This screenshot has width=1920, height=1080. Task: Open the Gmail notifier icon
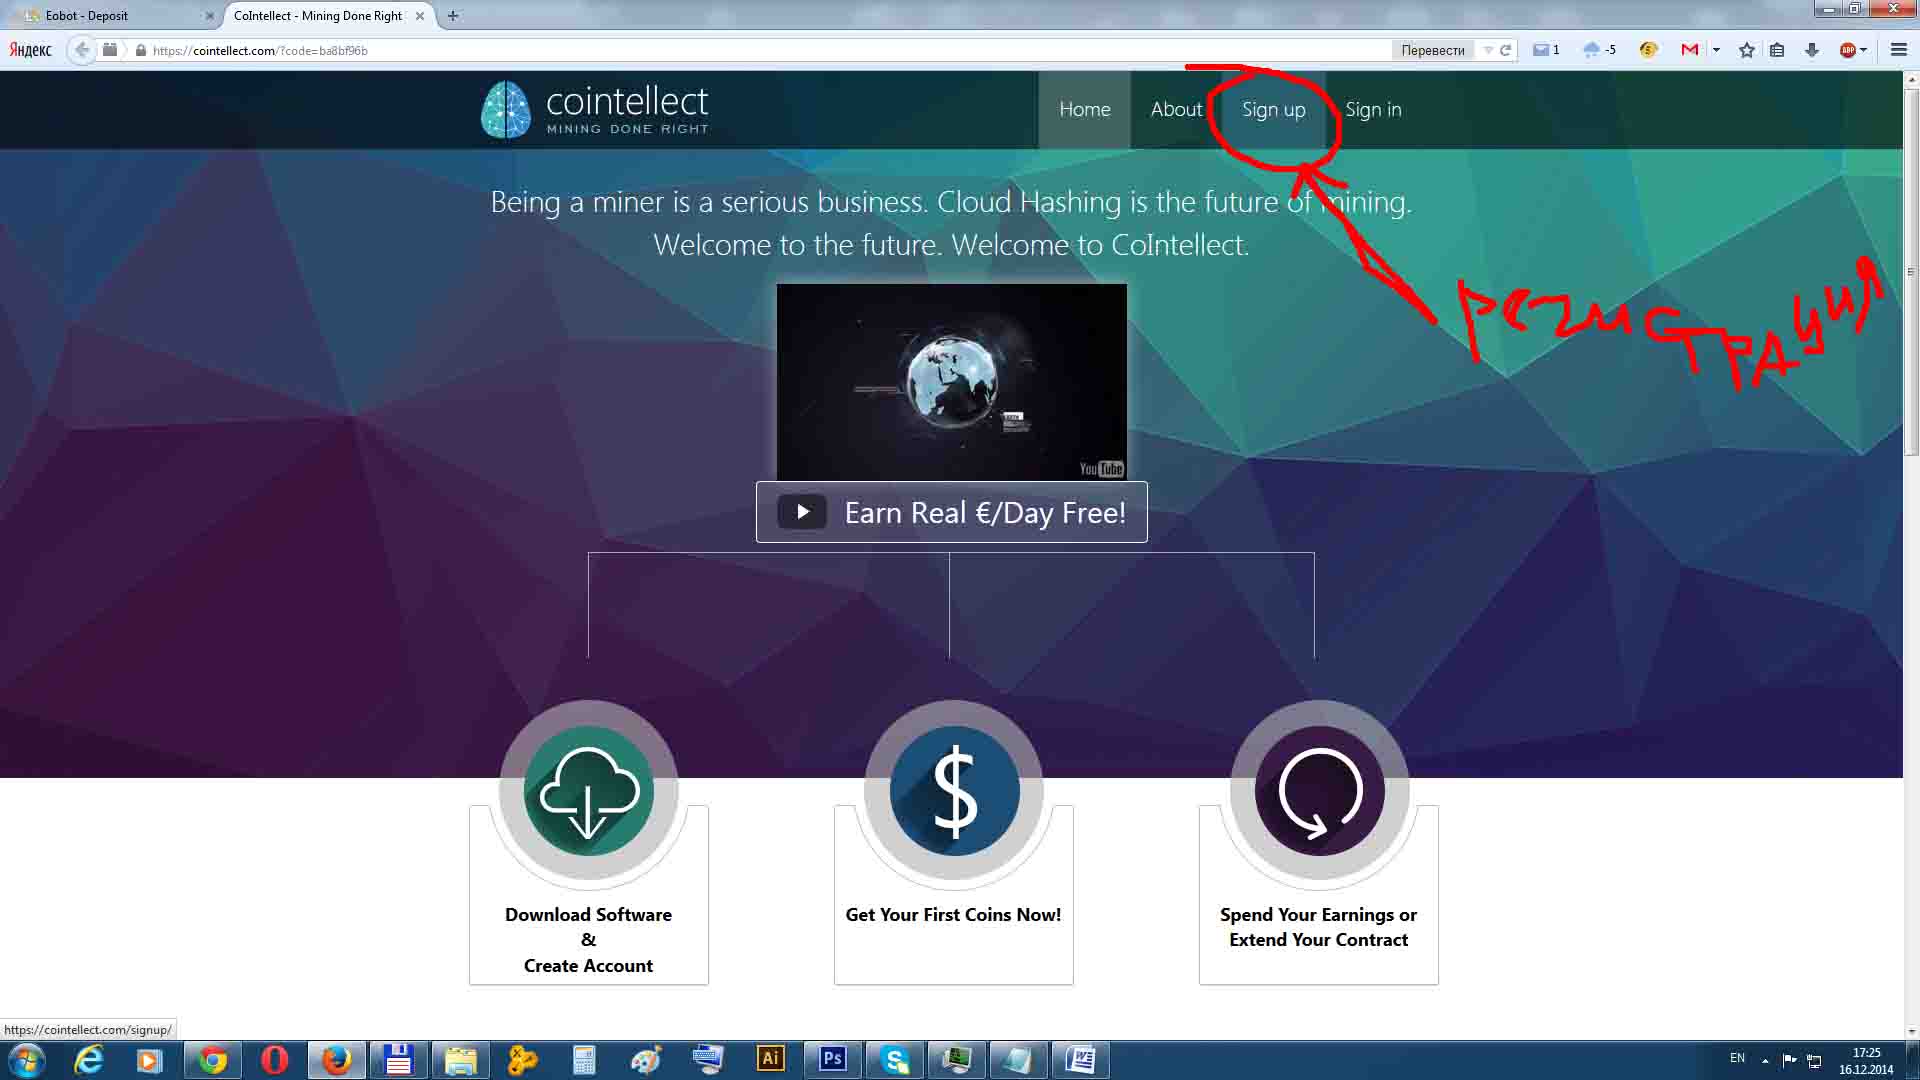(x=1690, y=50)
